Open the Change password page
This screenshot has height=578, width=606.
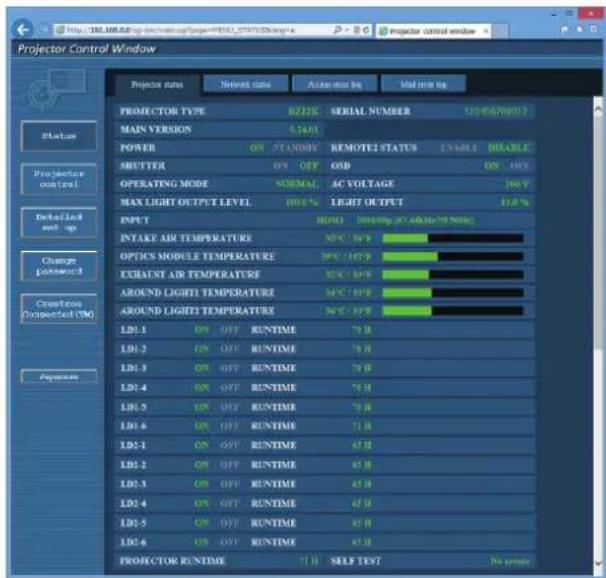coord(59,266)
